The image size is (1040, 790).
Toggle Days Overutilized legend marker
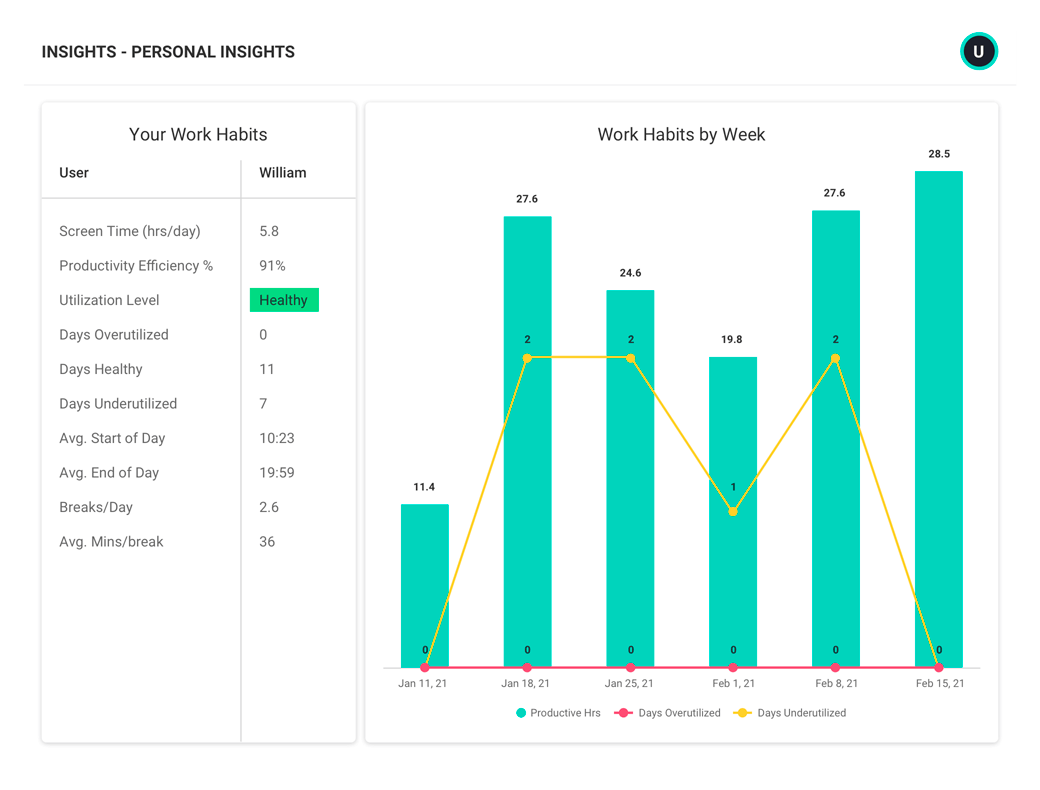[x=623, y=713]
